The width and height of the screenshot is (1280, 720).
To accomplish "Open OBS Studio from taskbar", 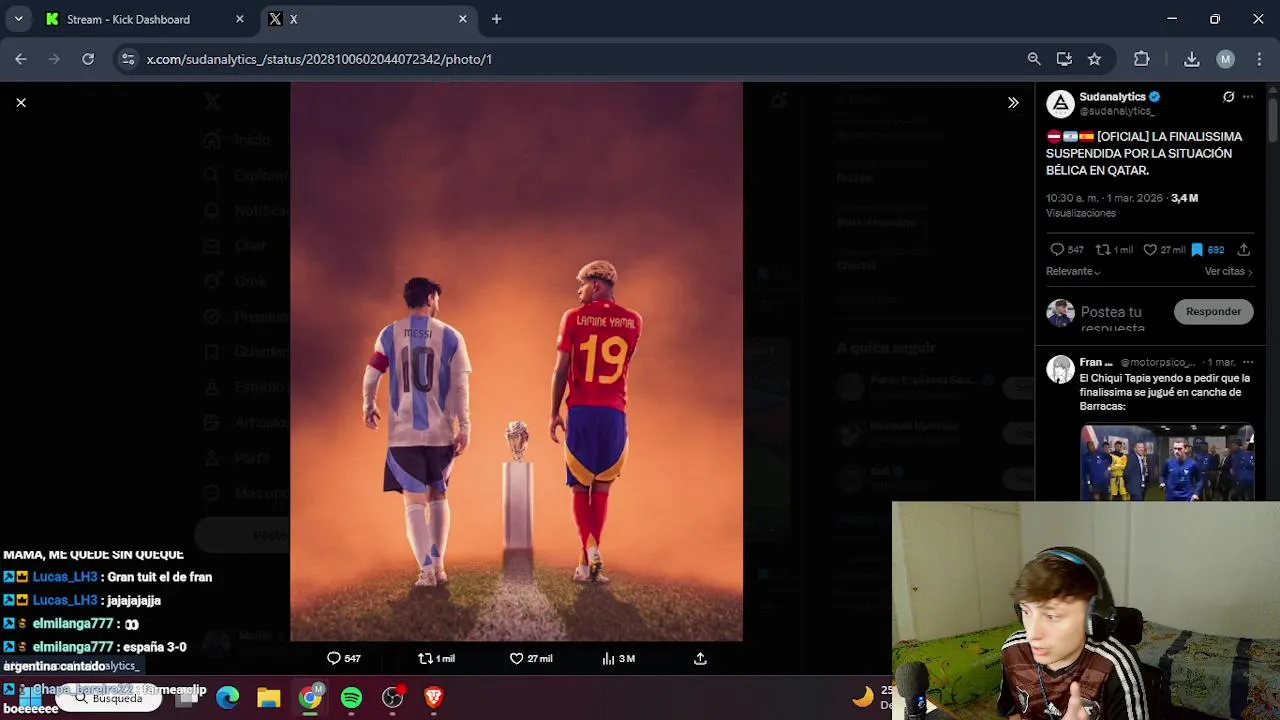I will click(392, 697).
